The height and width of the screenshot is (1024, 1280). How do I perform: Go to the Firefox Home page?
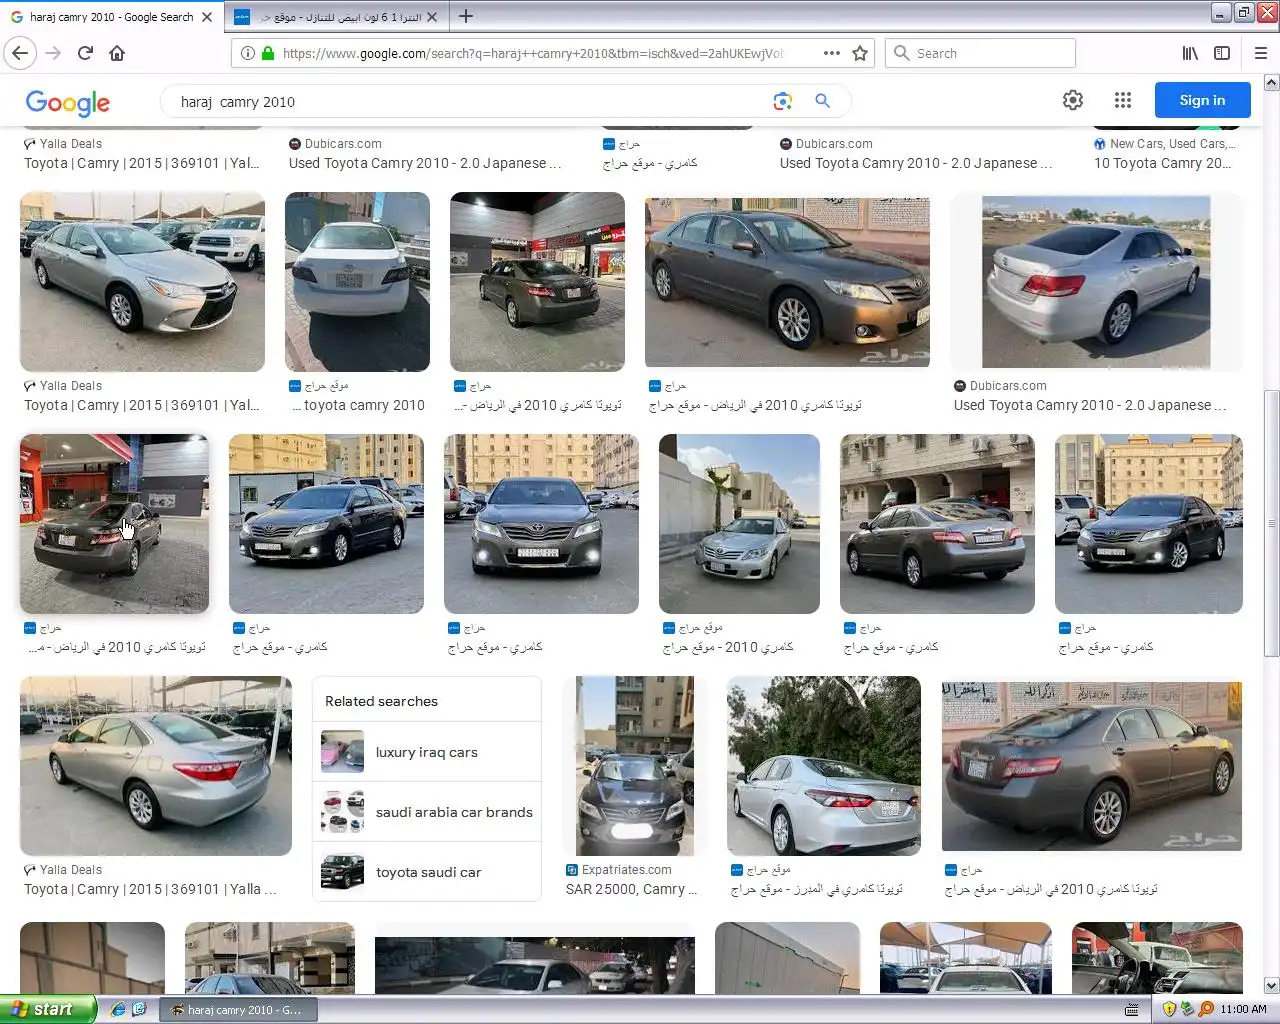tap(117, 53)
